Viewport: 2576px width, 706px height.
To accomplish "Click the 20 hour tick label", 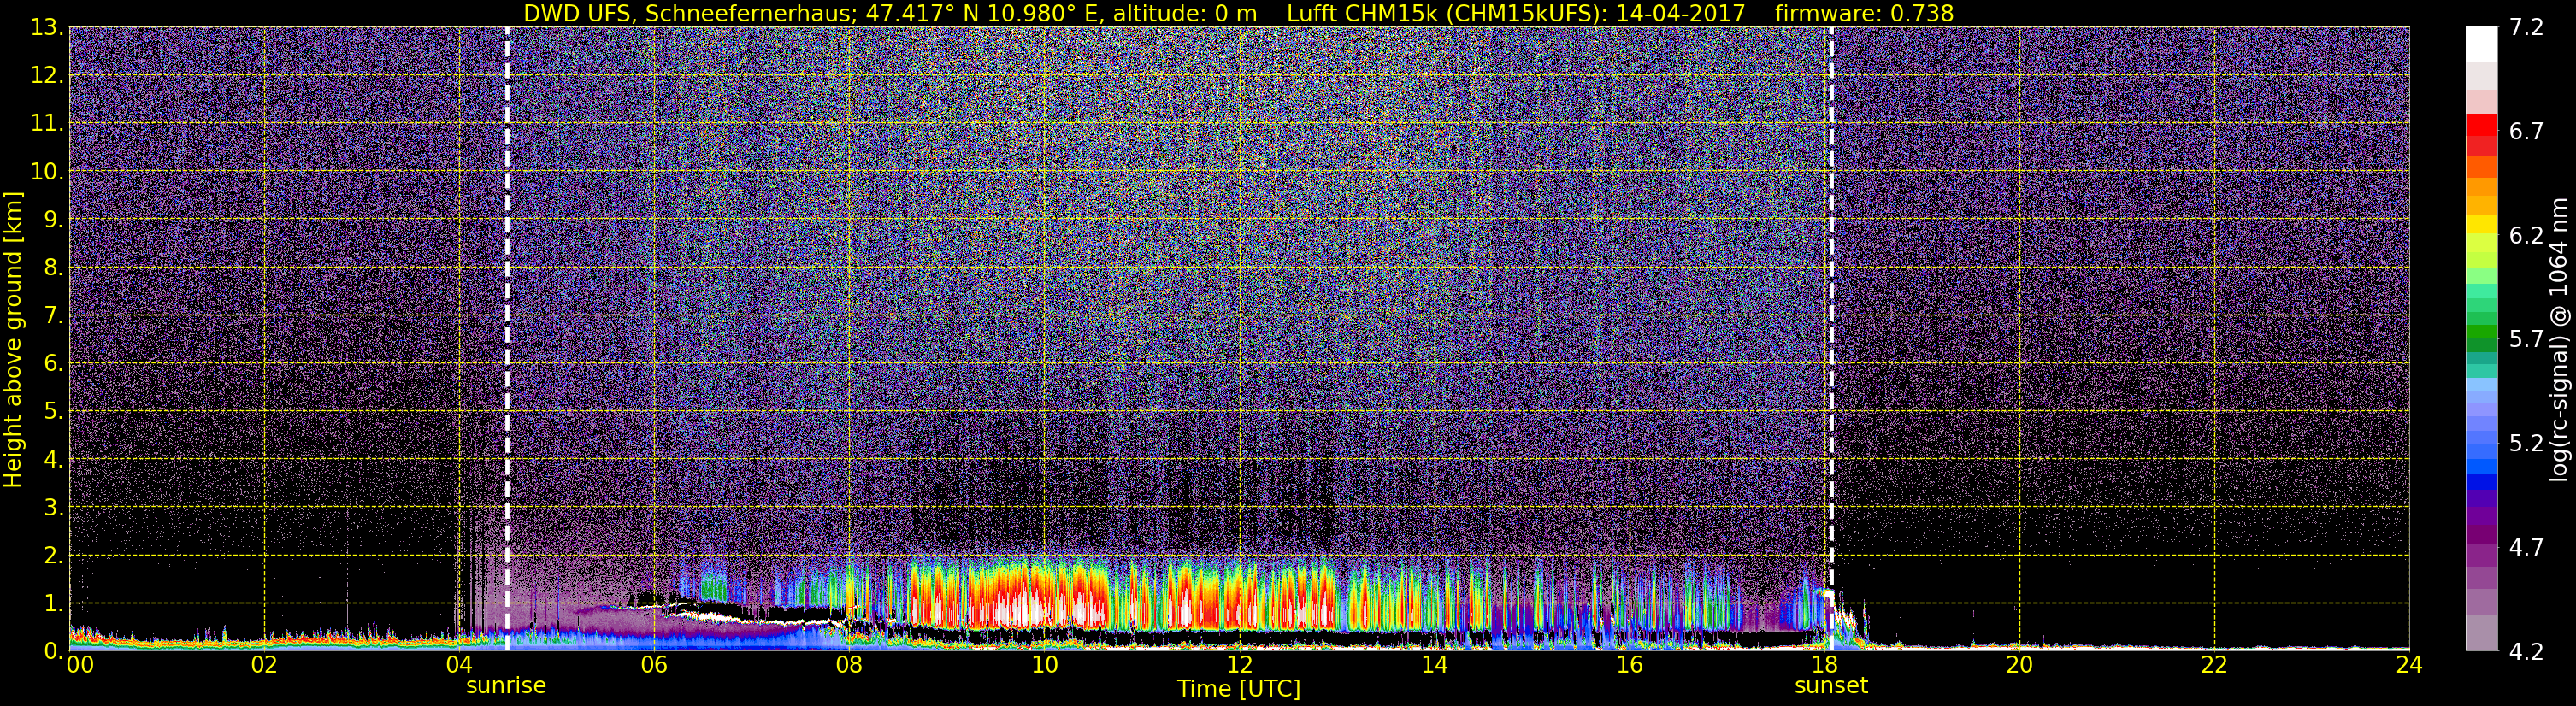I will tap(2019, 664).
